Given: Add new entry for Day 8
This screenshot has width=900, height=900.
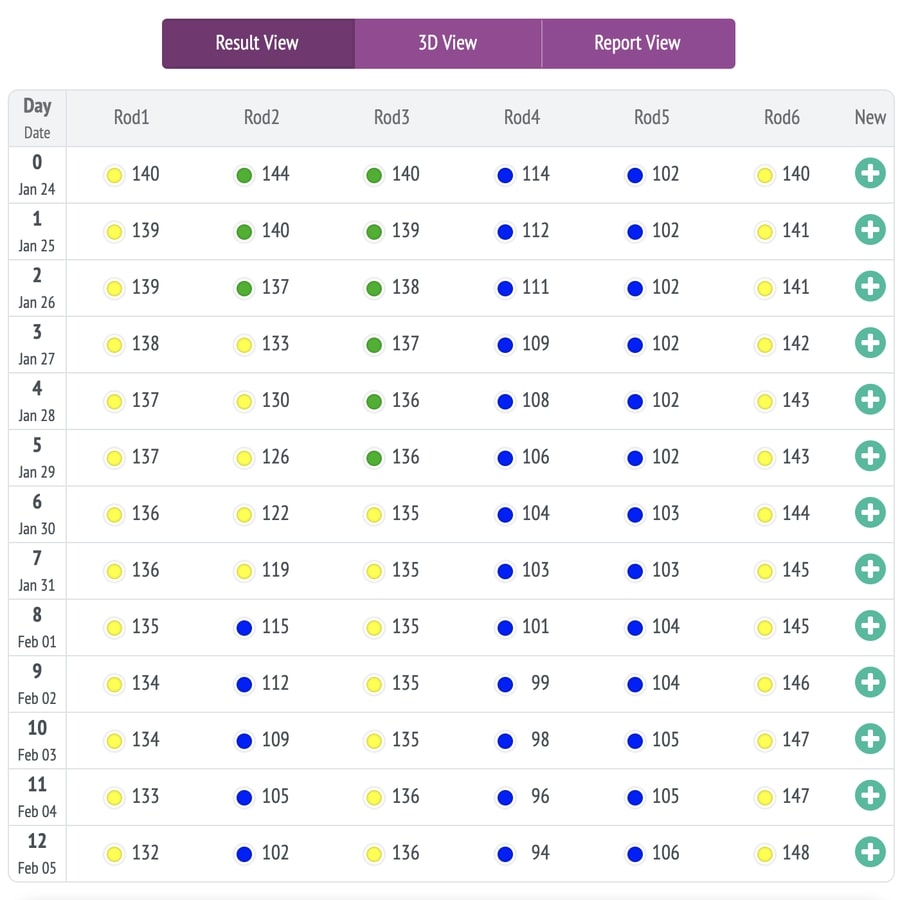Looking at the screenshot, I should pos(870,626).
